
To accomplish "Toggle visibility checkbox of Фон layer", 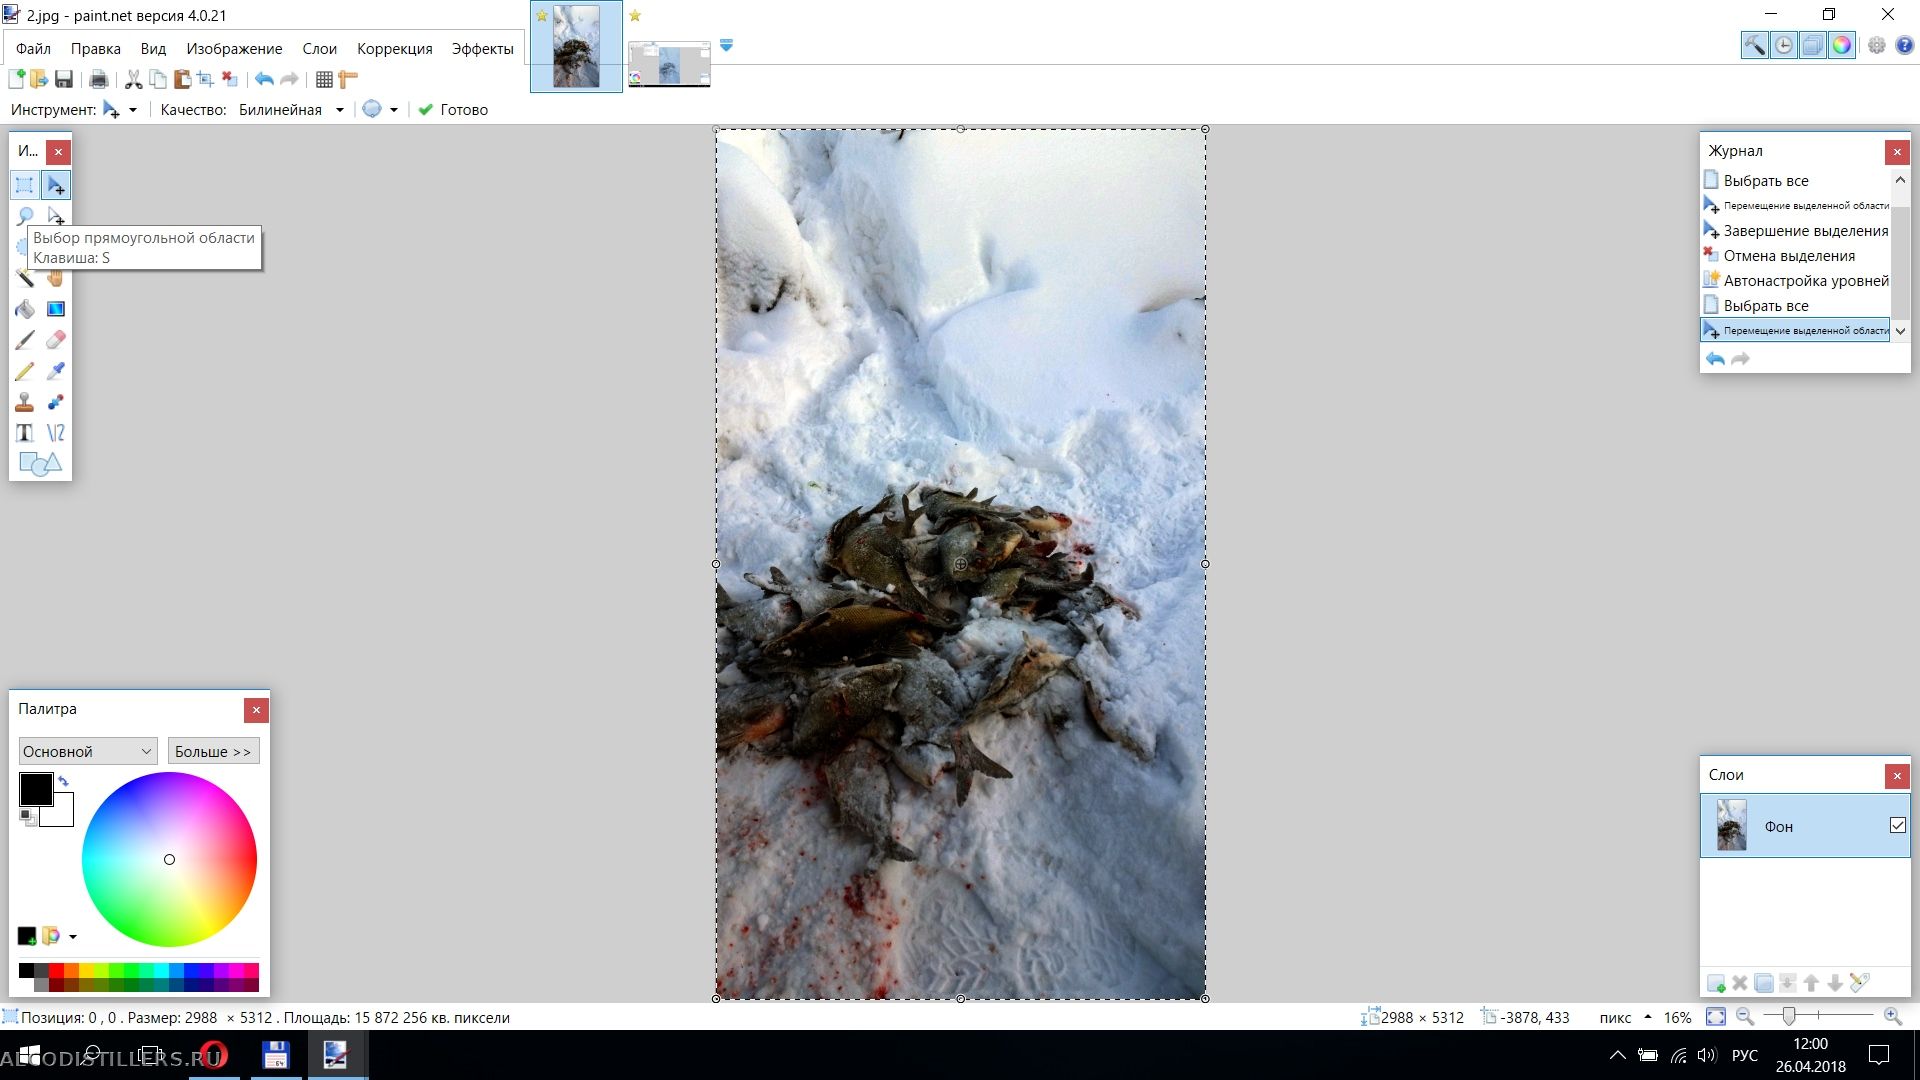I will coord(1897,826).
